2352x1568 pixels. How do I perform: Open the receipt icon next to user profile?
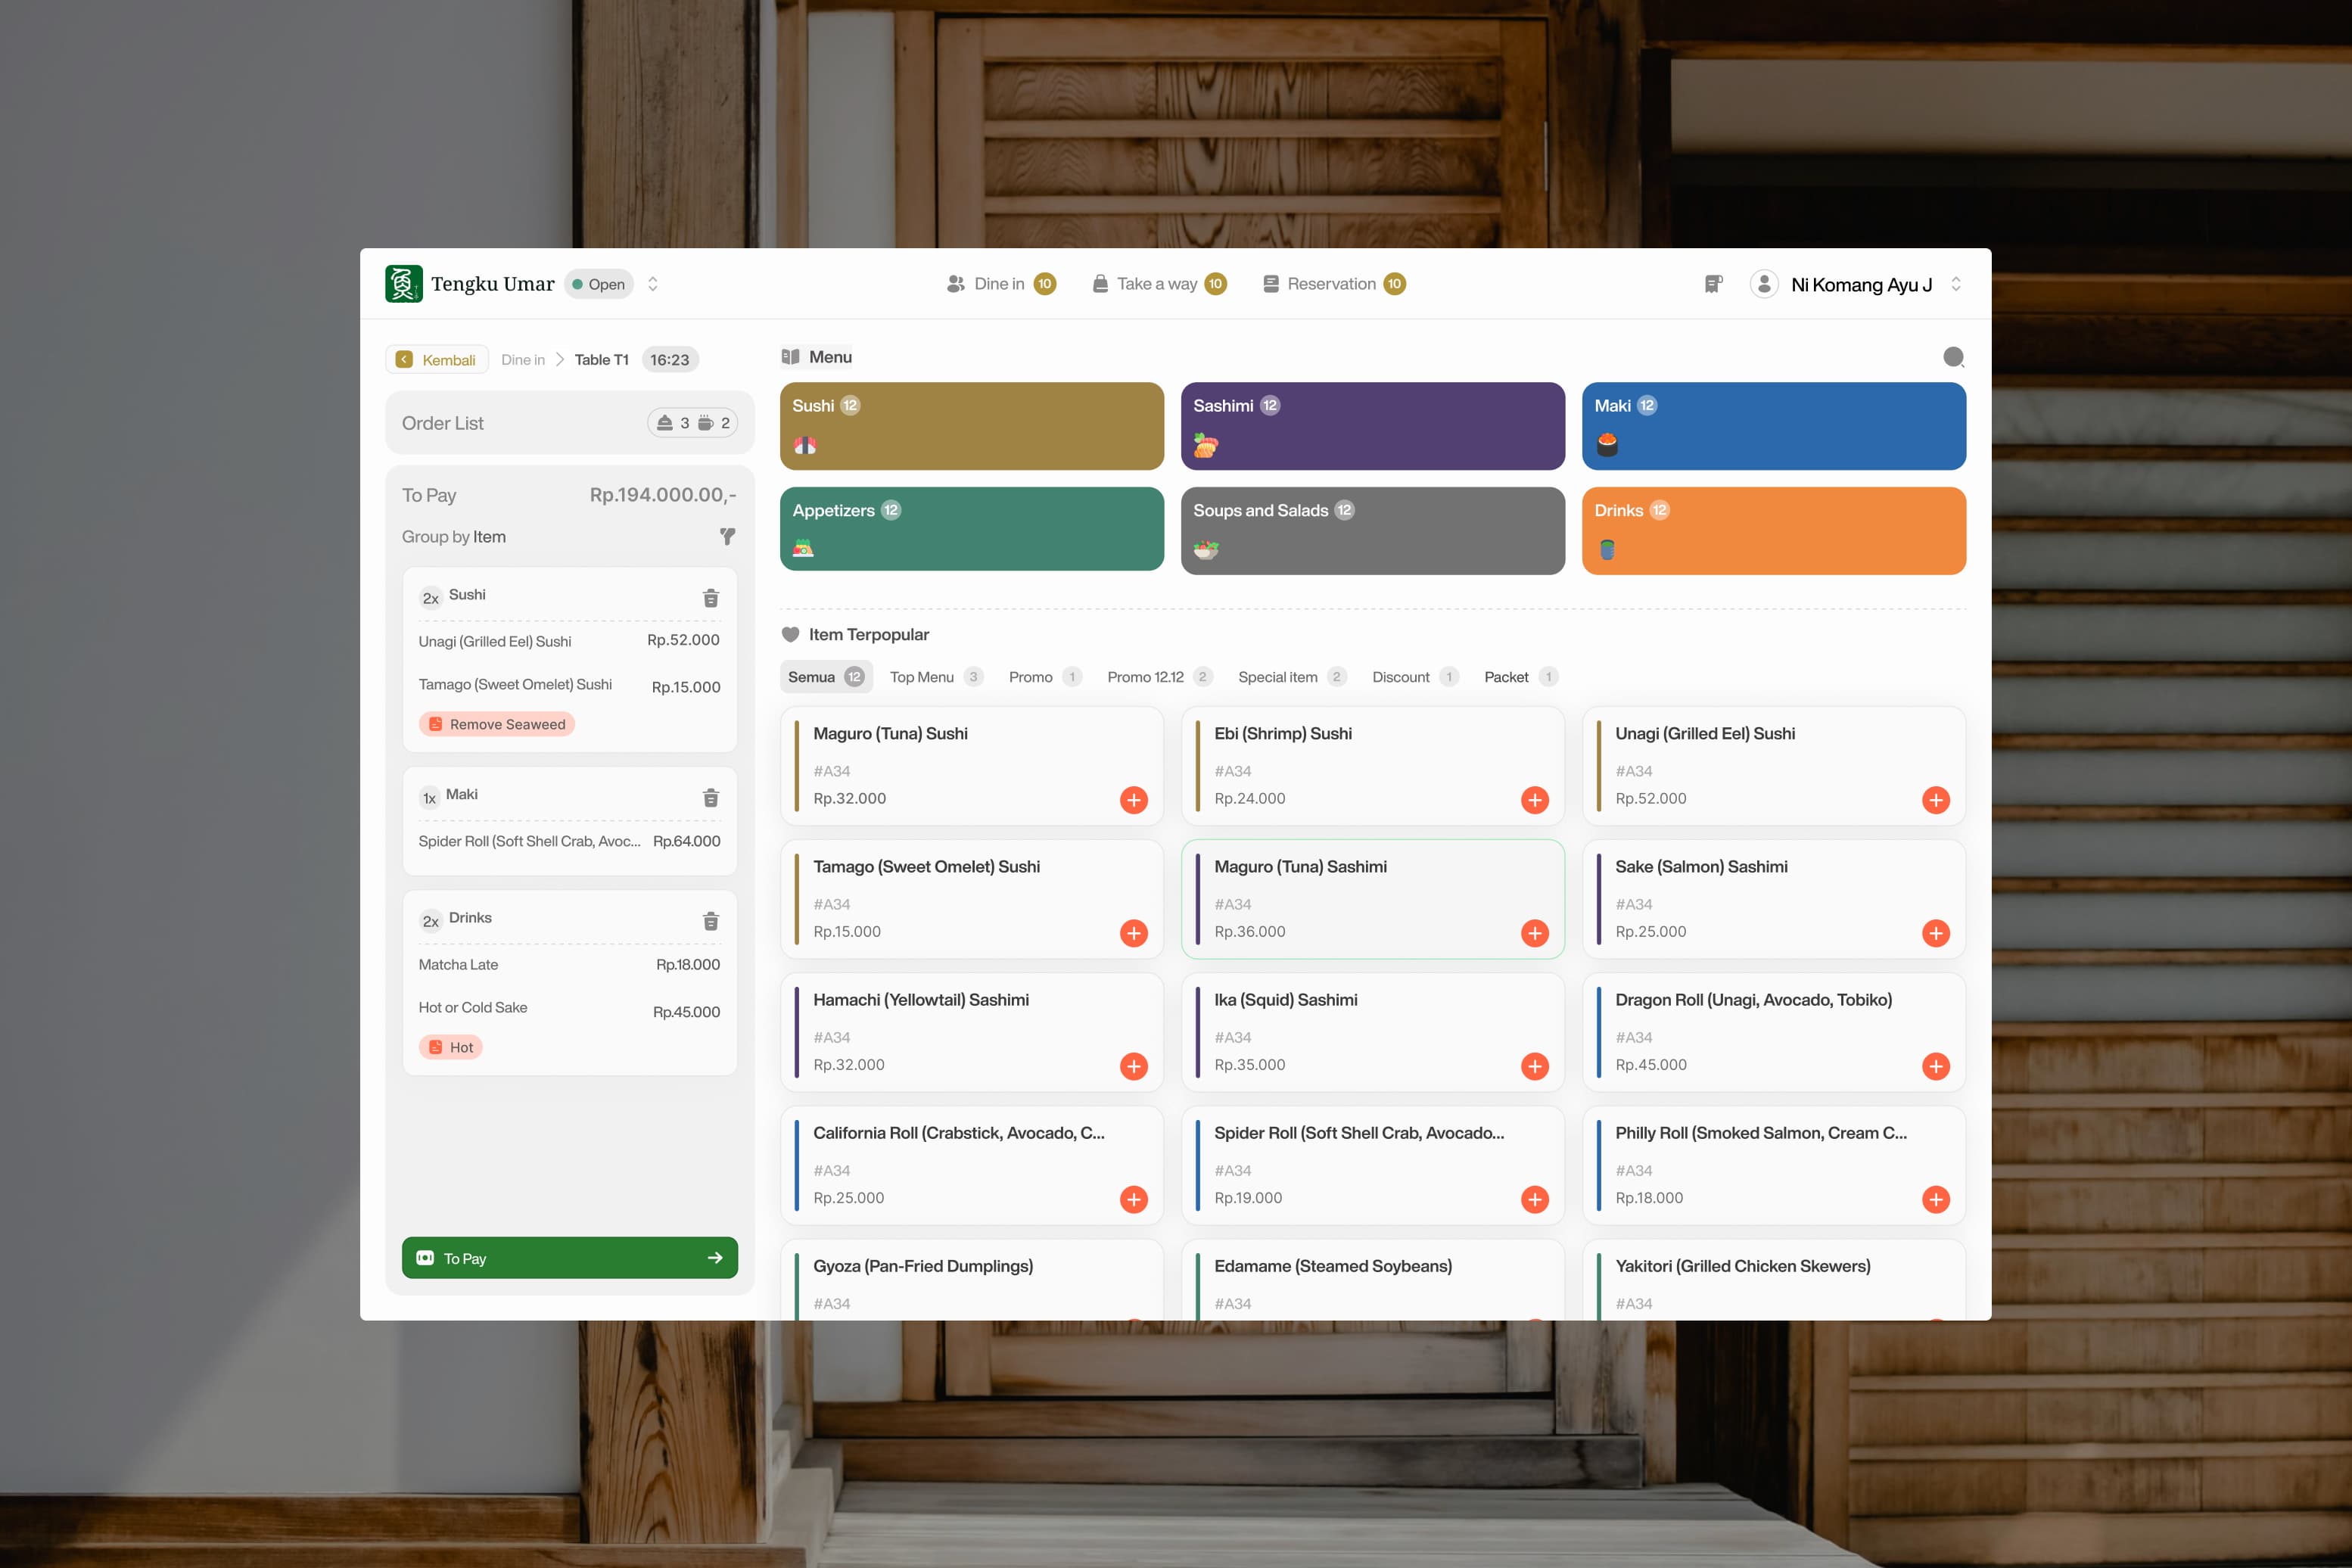(1713, 284)
